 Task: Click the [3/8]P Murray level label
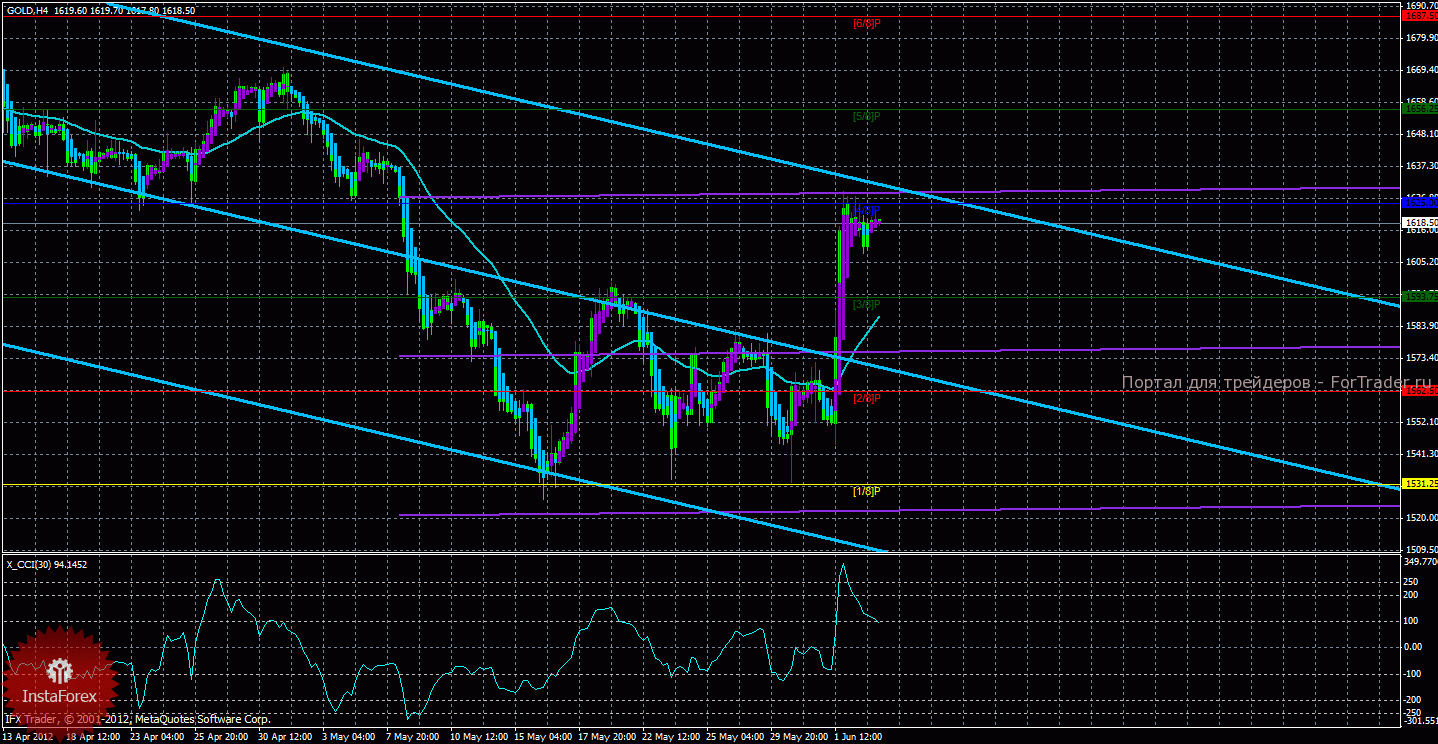(866, 303)
